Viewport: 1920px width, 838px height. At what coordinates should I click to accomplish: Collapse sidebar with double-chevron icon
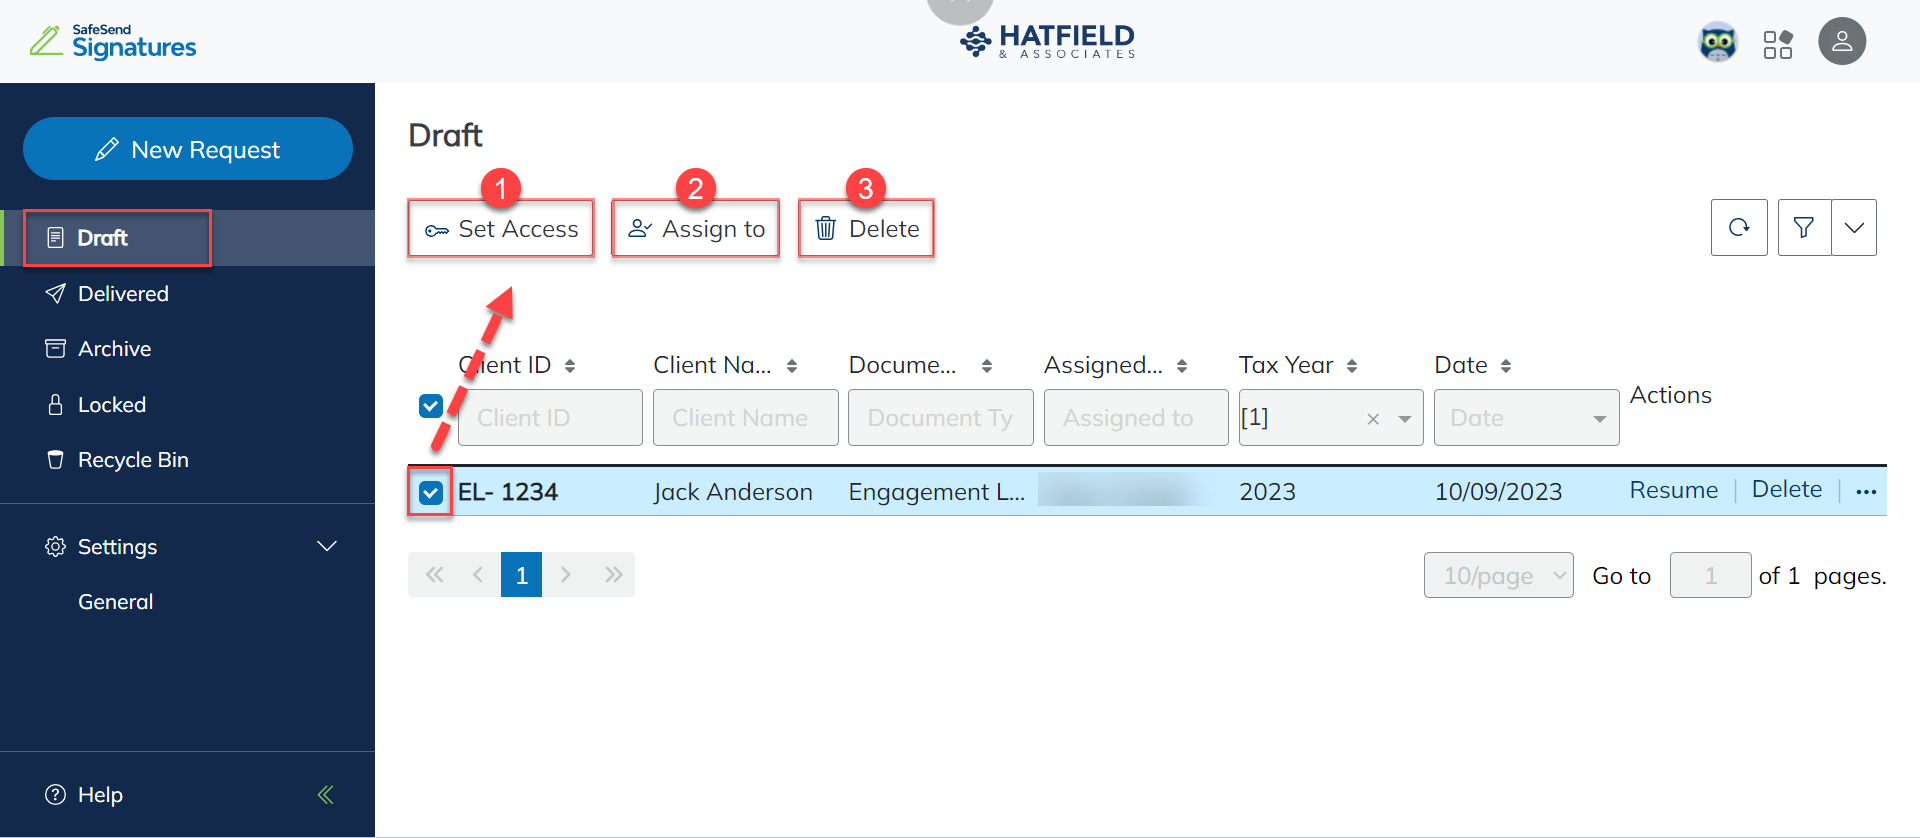pyautogui.click(x=325, y=795)
